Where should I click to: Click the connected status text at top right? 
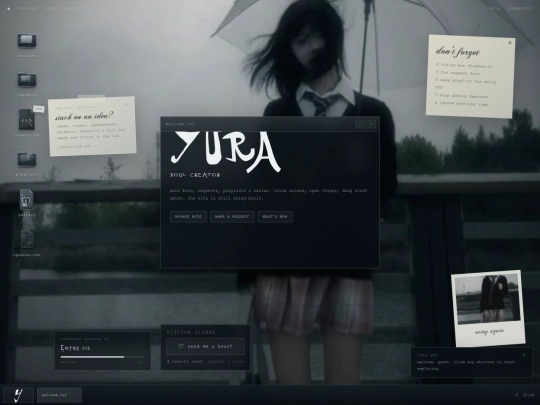pos(520,9)
